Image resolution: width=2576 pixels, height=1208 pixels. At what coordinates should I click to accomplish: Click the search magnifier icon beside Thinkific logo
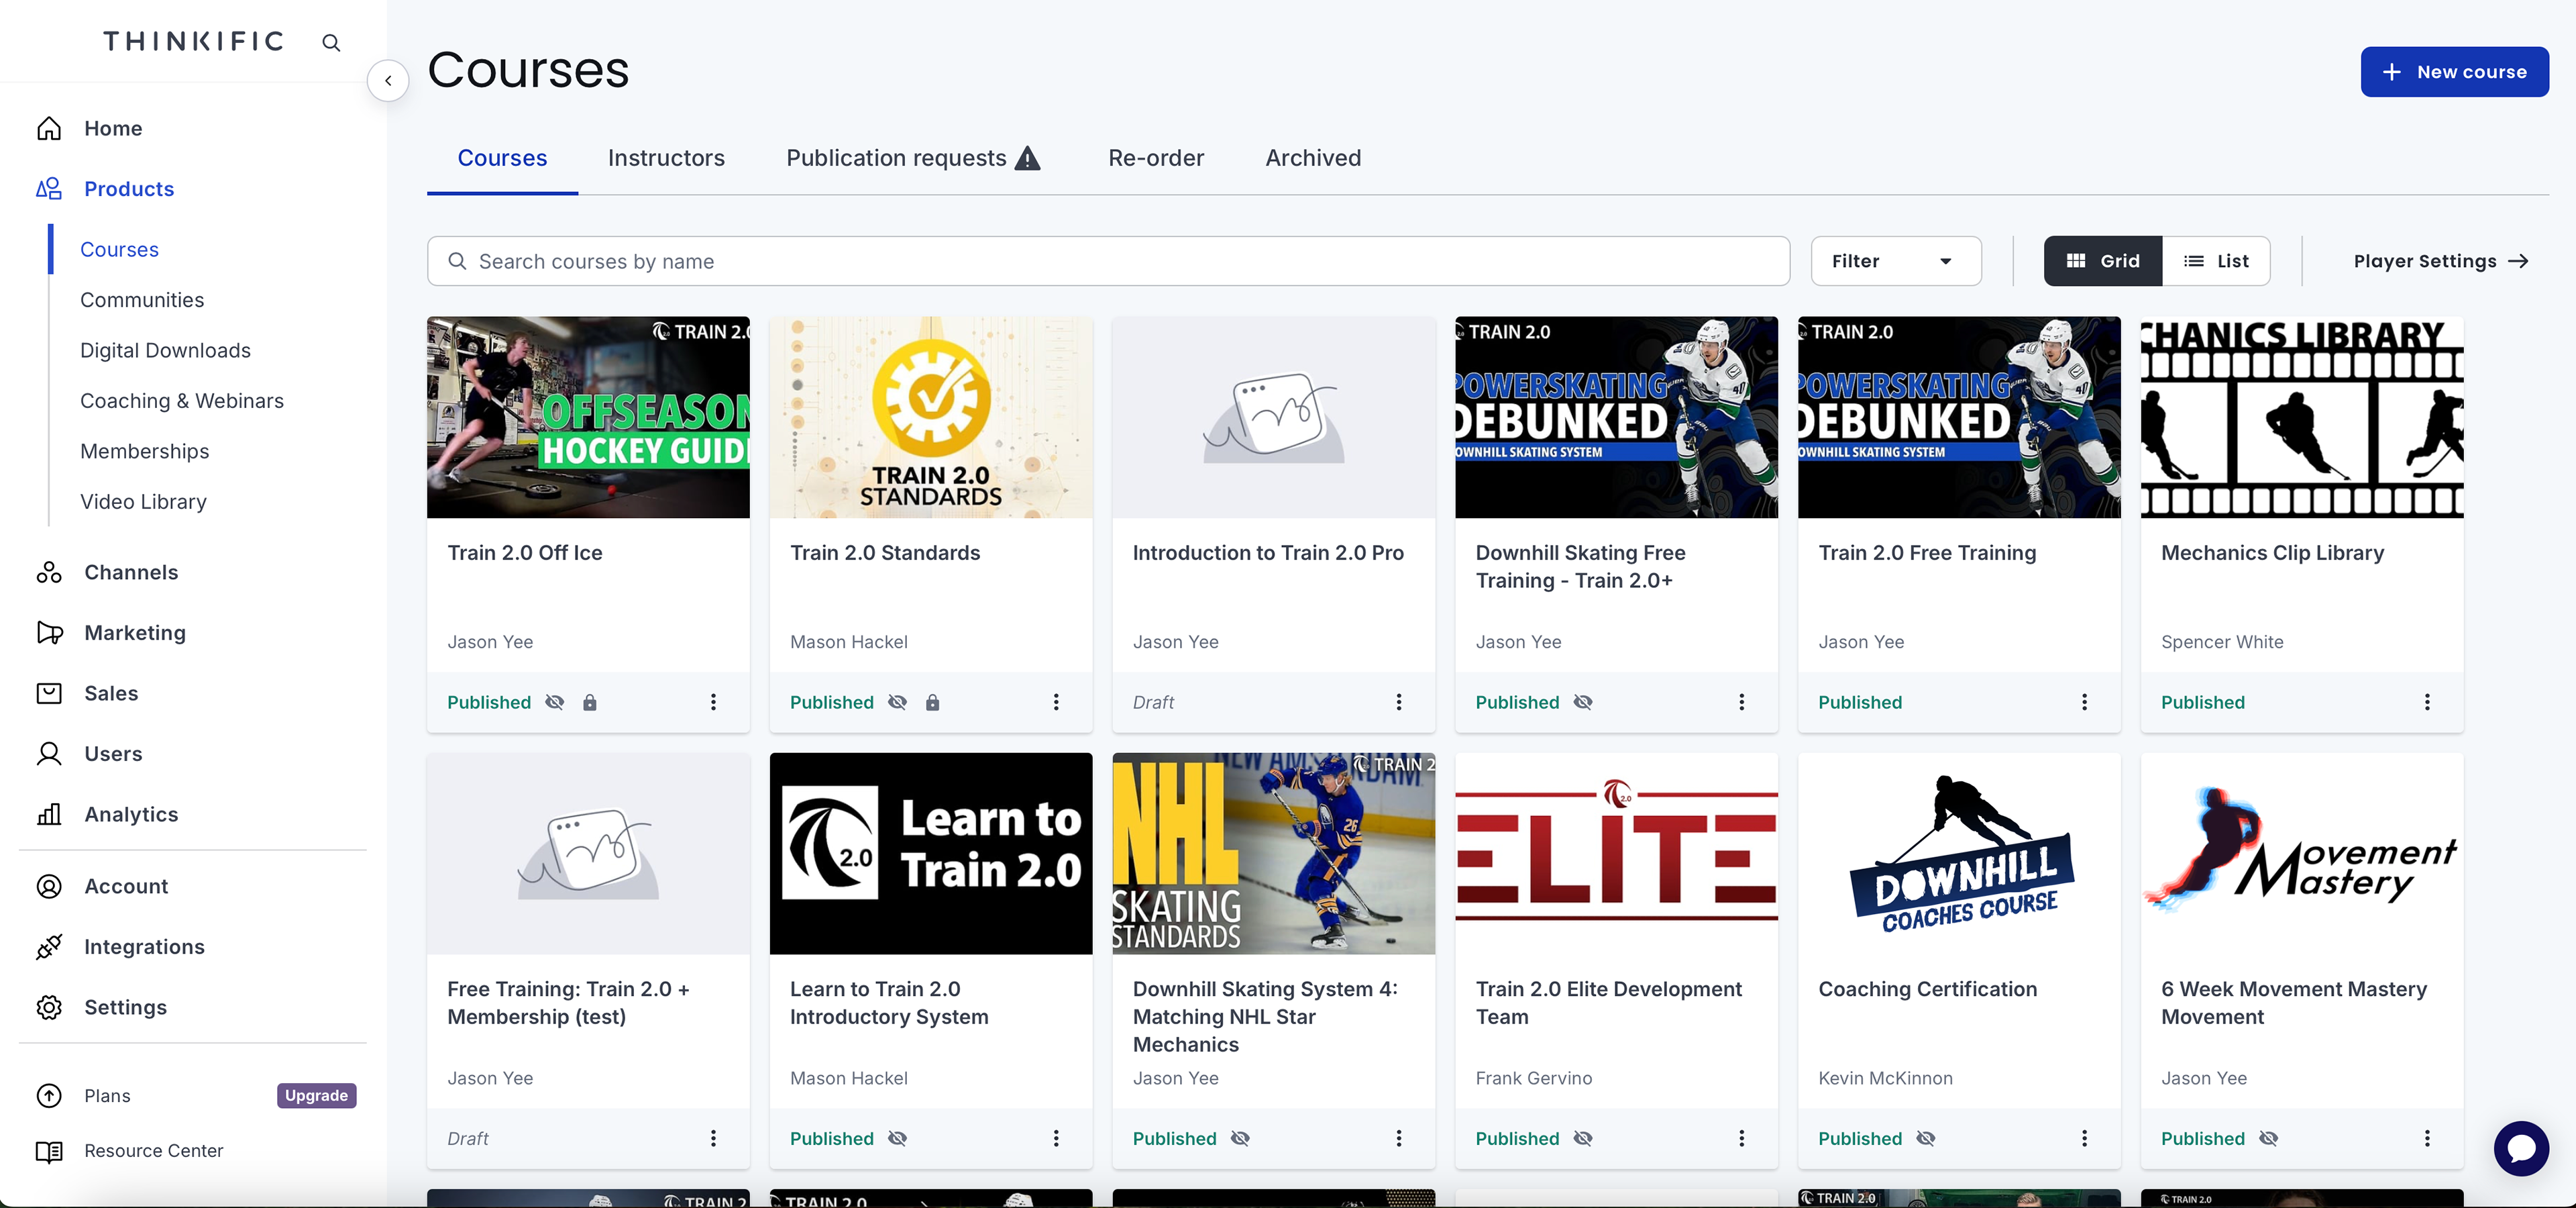click(x=331, y=42)
